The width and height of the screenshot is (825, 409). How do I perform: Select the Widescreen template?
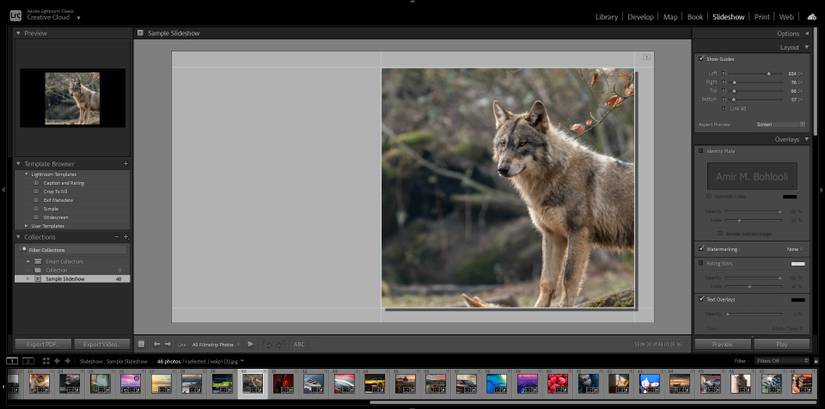[56, 217]
